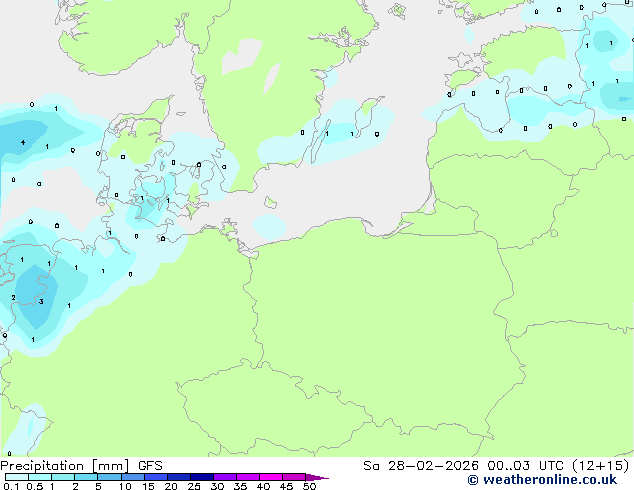Screen dimensions: 634x490
Task: Click the '50' legend scale value
Action: click(x=309, y=486)
